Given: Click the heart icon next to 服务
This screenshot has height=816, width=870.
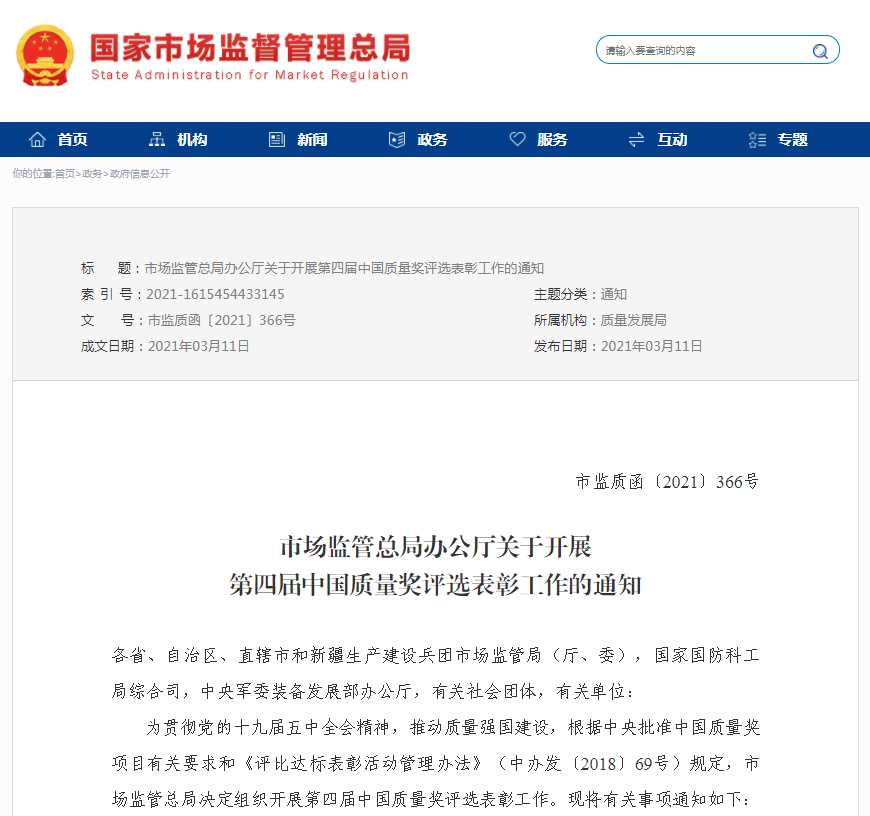Looking at the screenshot, I should click(517, 139).
